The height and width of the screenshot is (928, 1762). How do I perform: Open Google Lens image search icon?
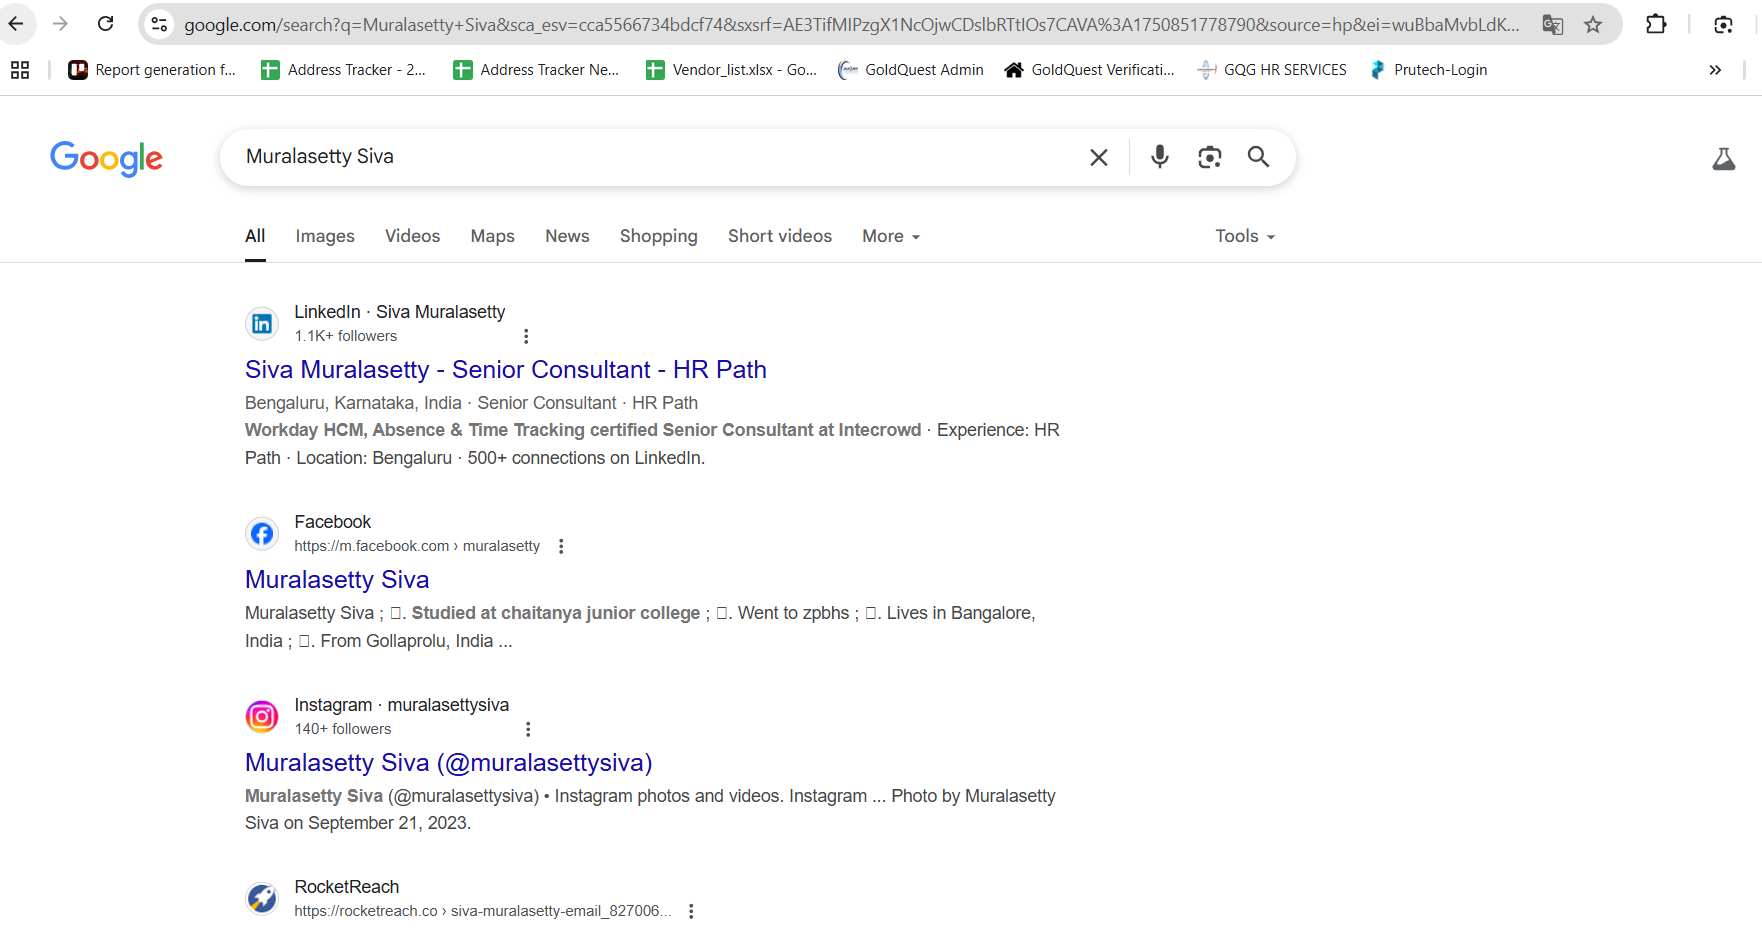click(1209, 157)
